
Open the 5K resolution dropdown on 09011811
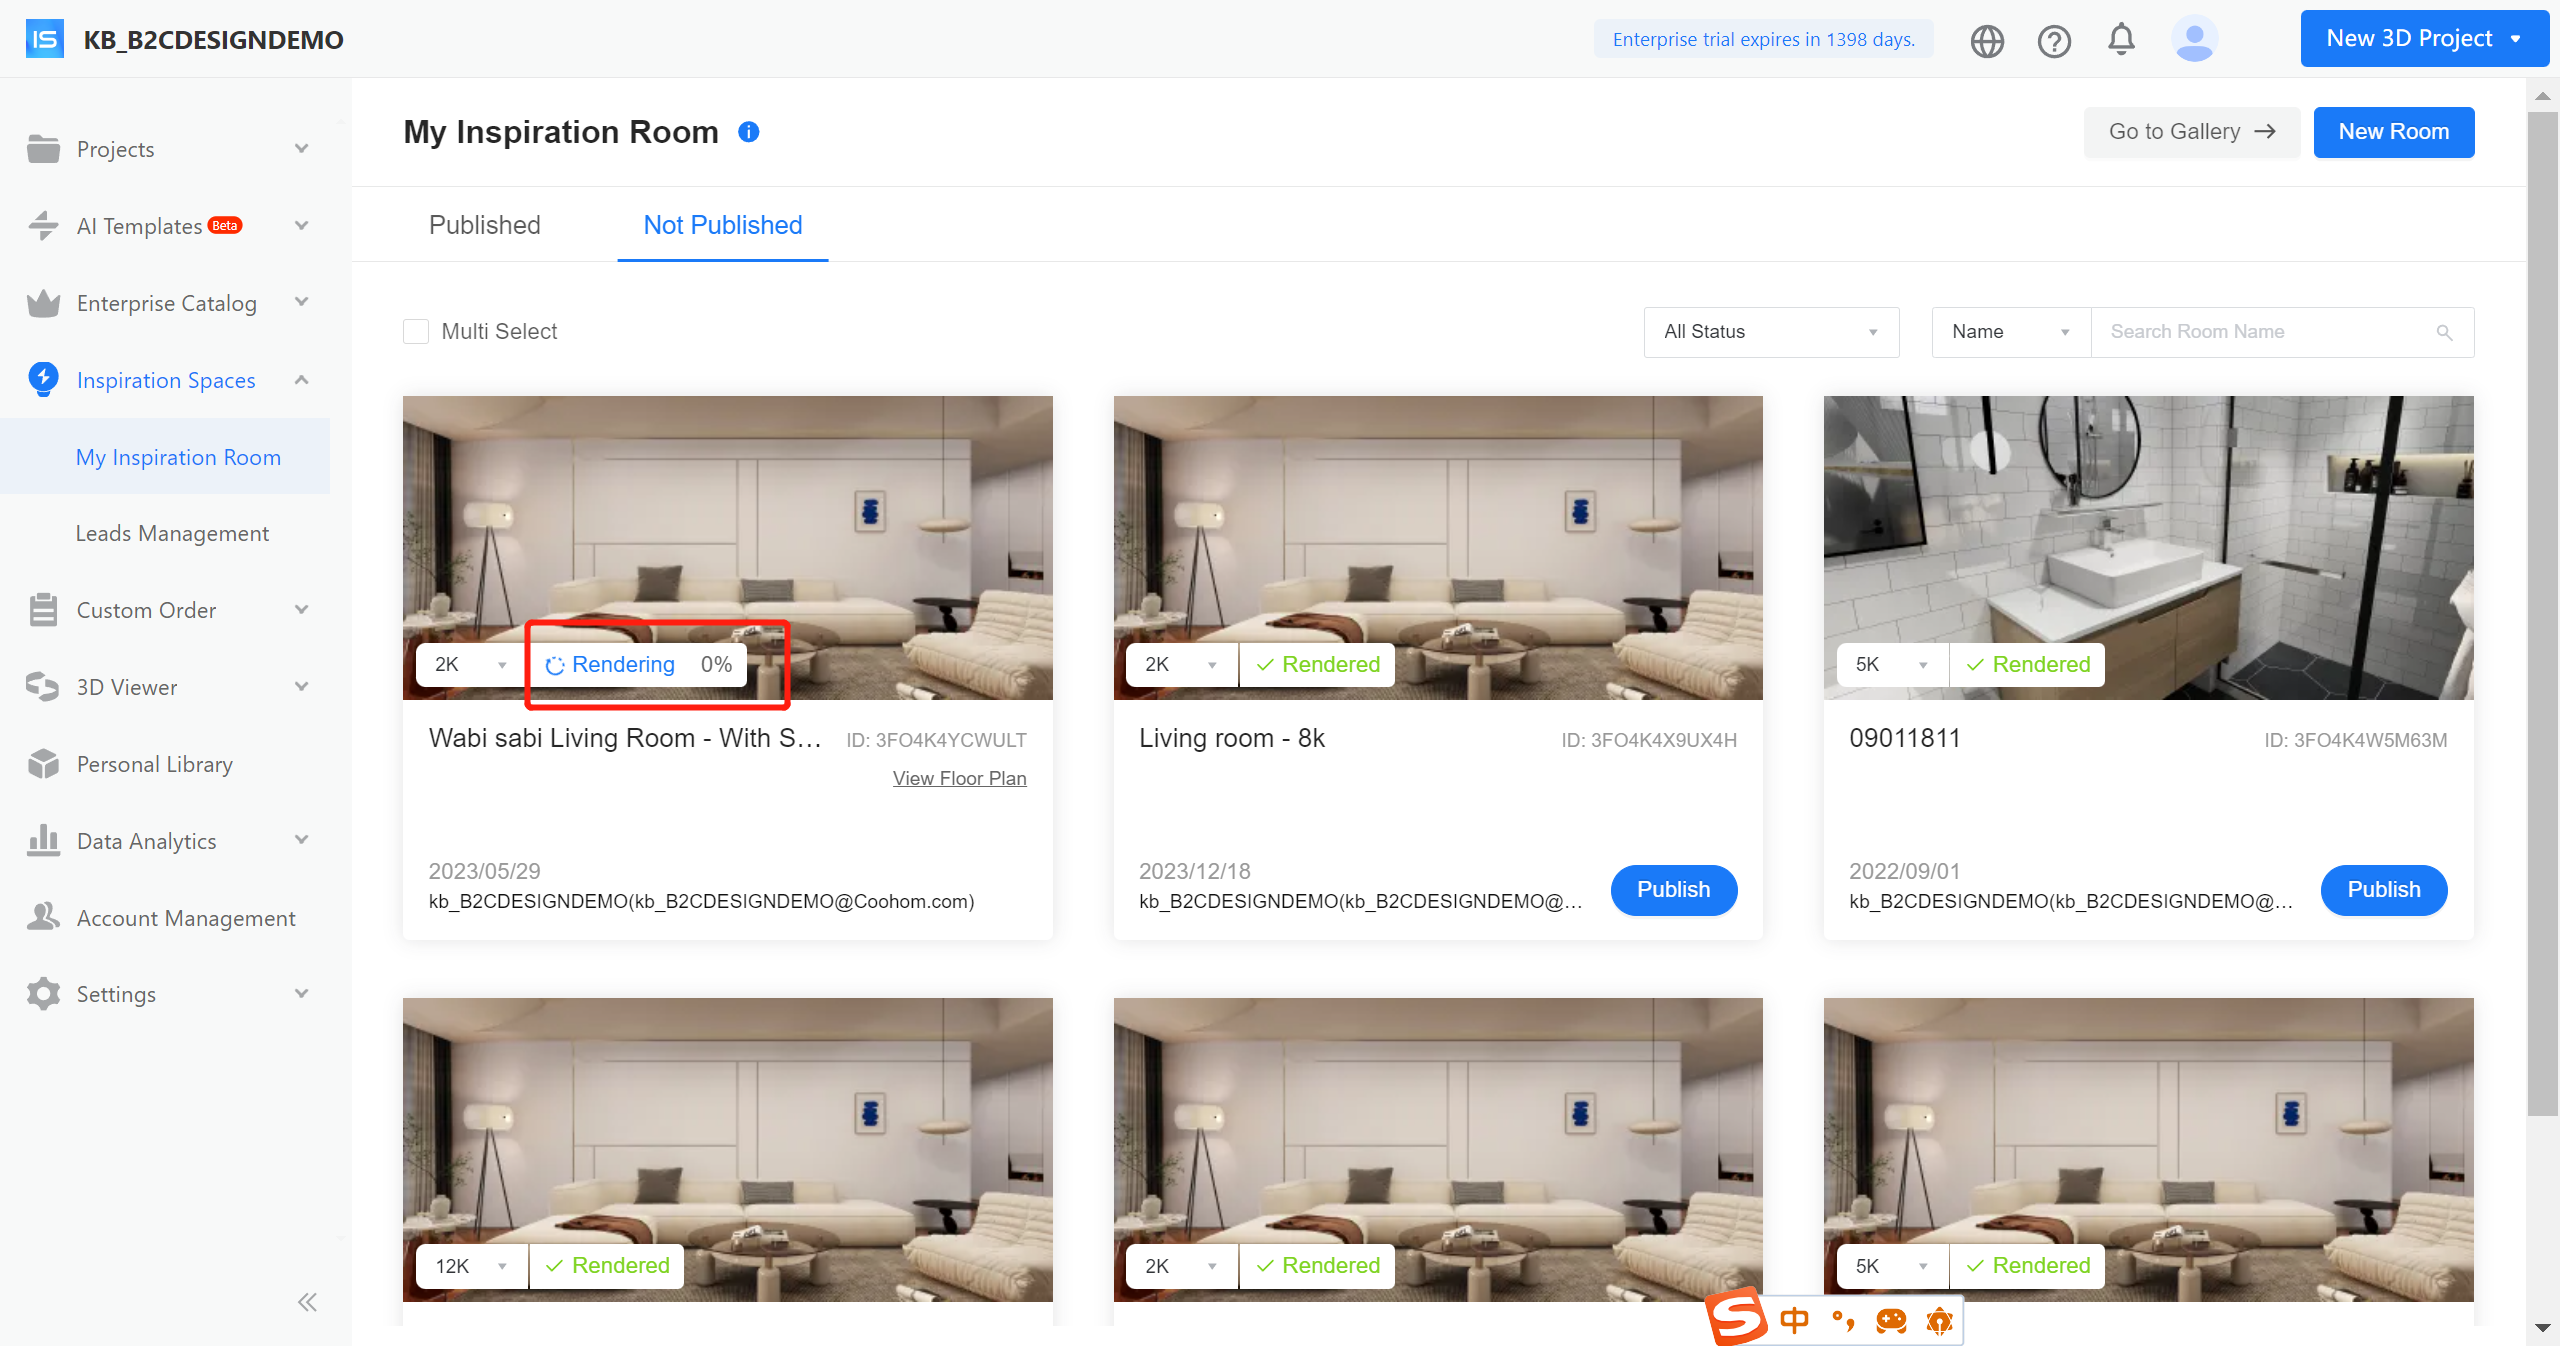tap(1891, 665)
